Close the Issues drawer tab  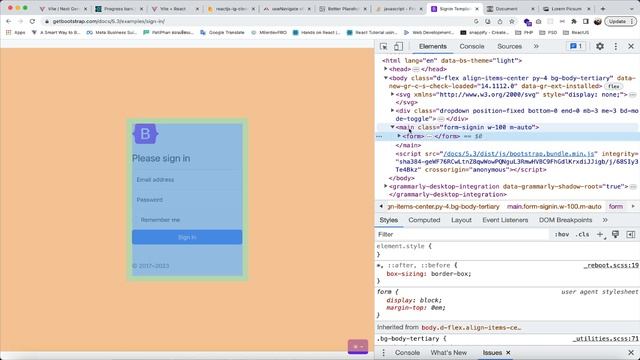[x=508, y=353]
